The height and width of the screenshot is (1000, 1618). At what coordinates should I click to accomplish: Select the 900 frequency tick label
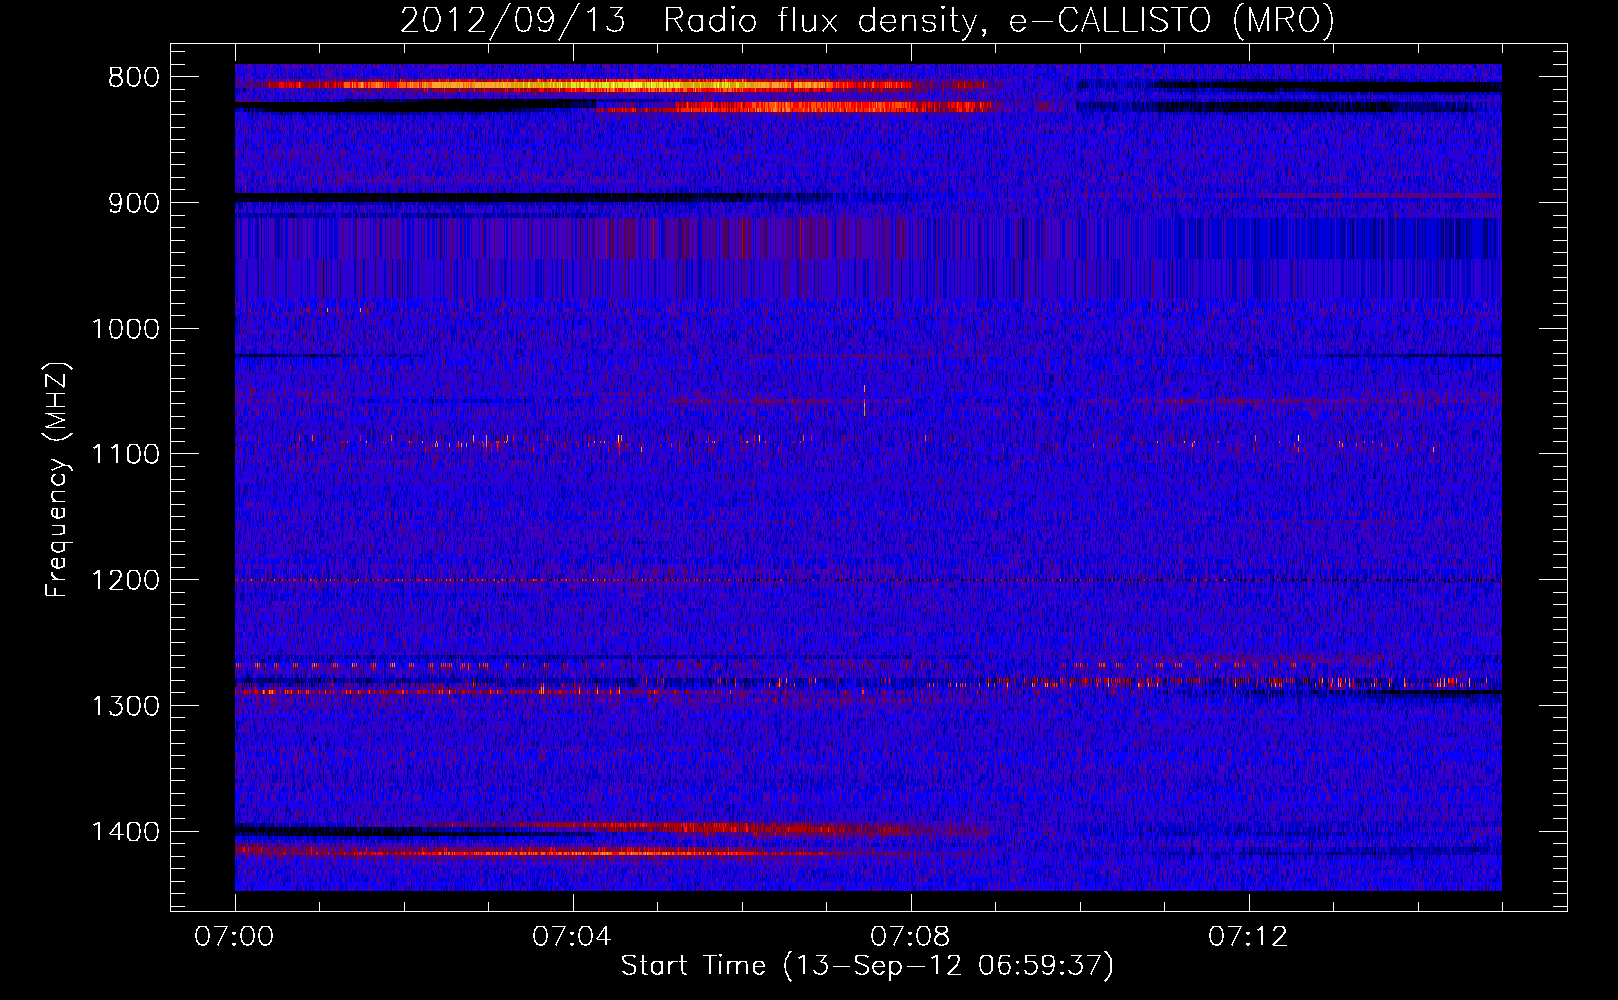[133, 204]
